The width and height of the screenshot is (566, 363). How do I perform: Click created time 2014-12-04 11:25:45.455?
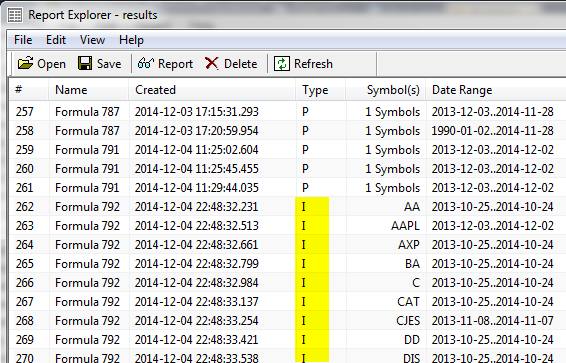pyautogui.click(x=197, y=169)
